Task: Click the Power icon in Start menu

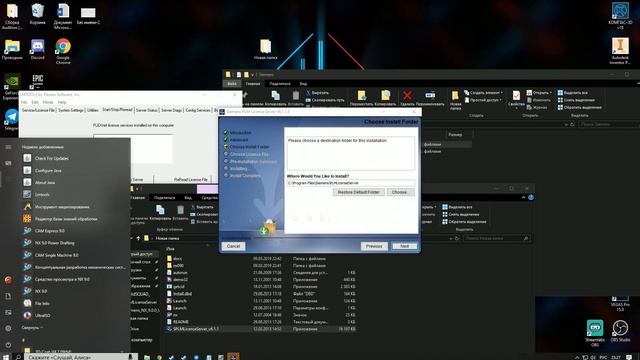Action: pyautogui.click(x=8, y=345)
